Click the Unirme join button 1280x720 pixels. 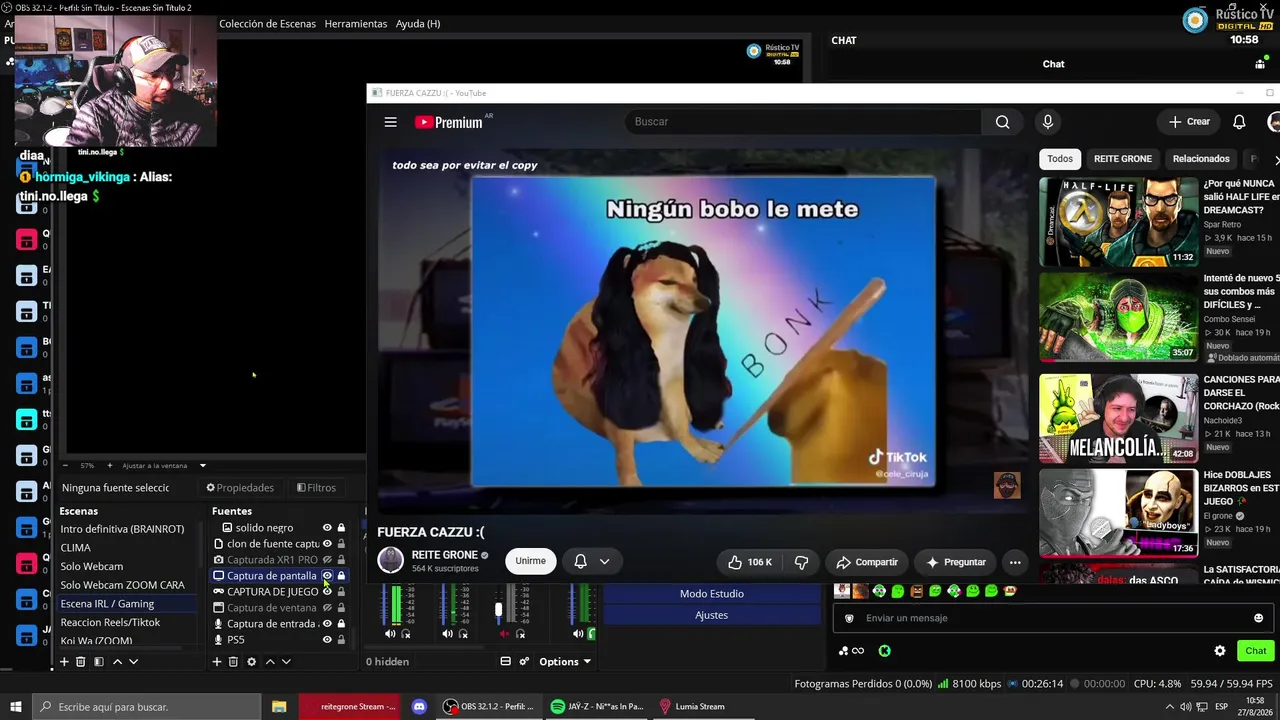[530, 561]
